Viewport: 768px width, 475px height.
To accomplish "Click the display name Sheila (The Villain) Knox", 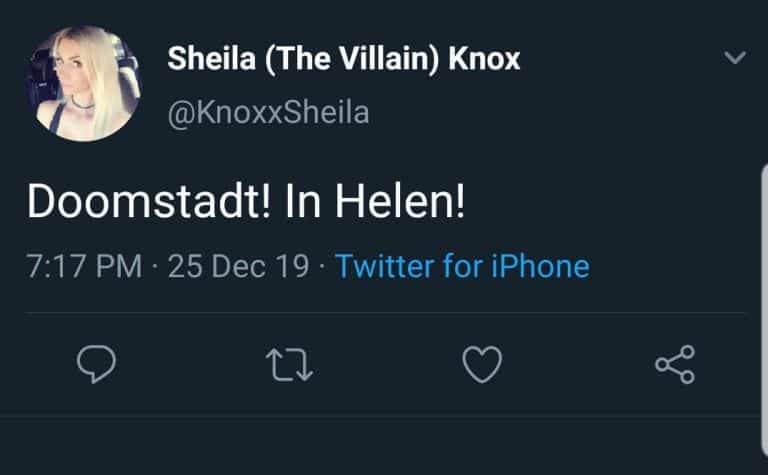I will [x=343, y=59].
